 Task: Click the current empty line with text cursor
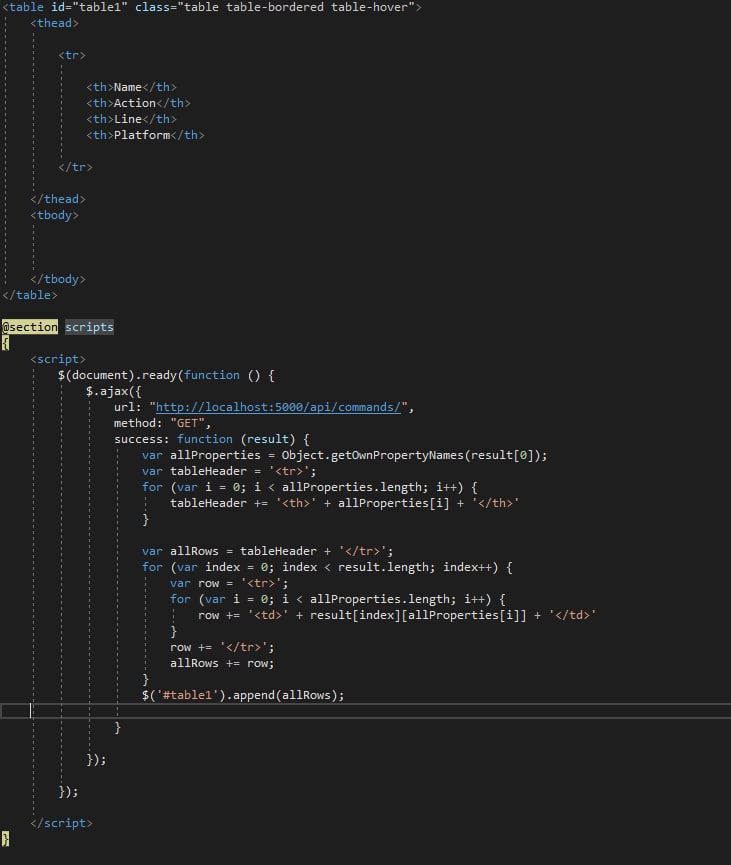365,711
